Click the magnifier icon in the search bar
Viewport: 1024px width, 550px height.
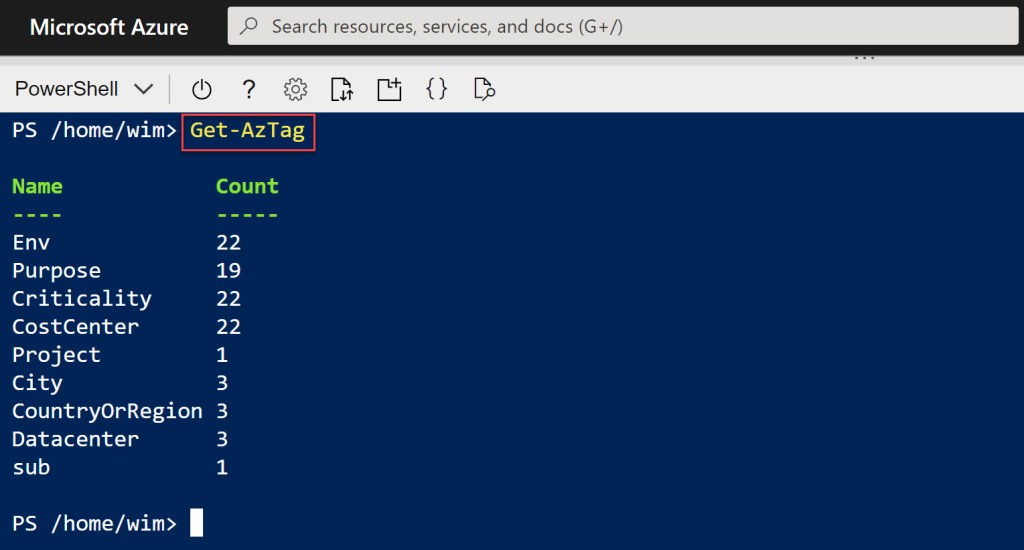[250, 27]
